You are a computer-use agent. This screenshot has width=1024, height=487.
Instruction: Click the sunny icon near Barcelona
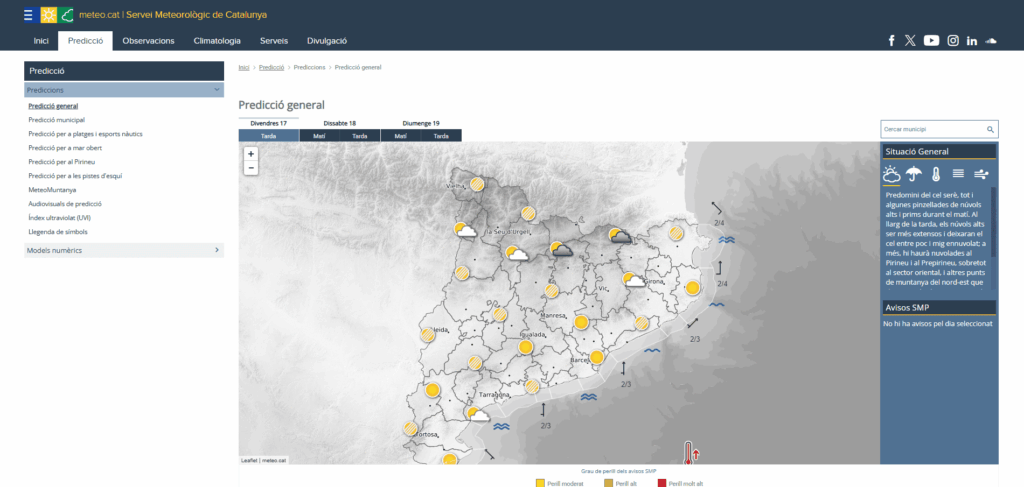(x=596, y=357)
